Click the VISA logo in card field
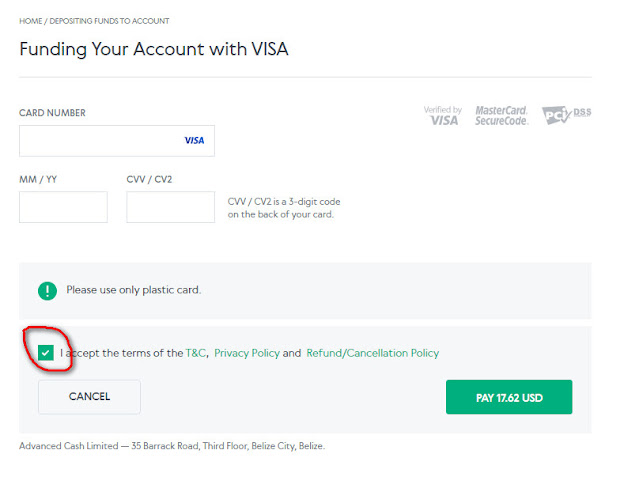Viewport: 639px width, 488px height. [194, 141]
